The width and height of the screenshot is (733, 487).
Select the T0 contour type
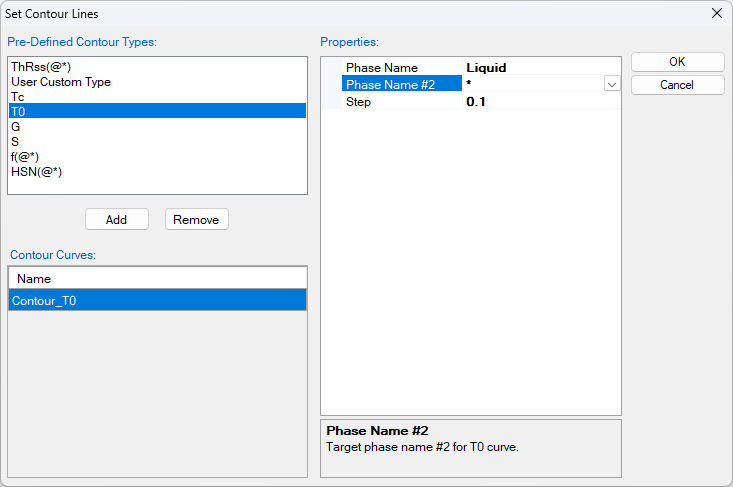(x=18, y=112)
